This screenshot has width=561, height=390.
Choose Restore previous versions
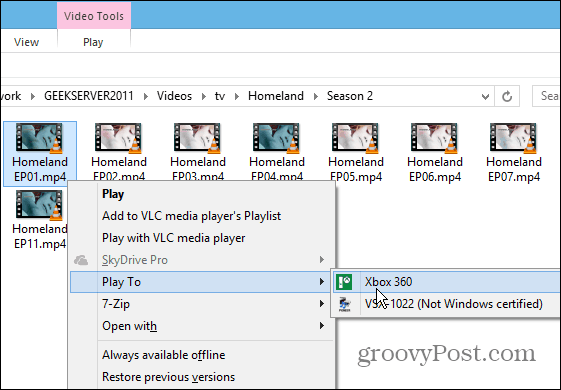202,377
